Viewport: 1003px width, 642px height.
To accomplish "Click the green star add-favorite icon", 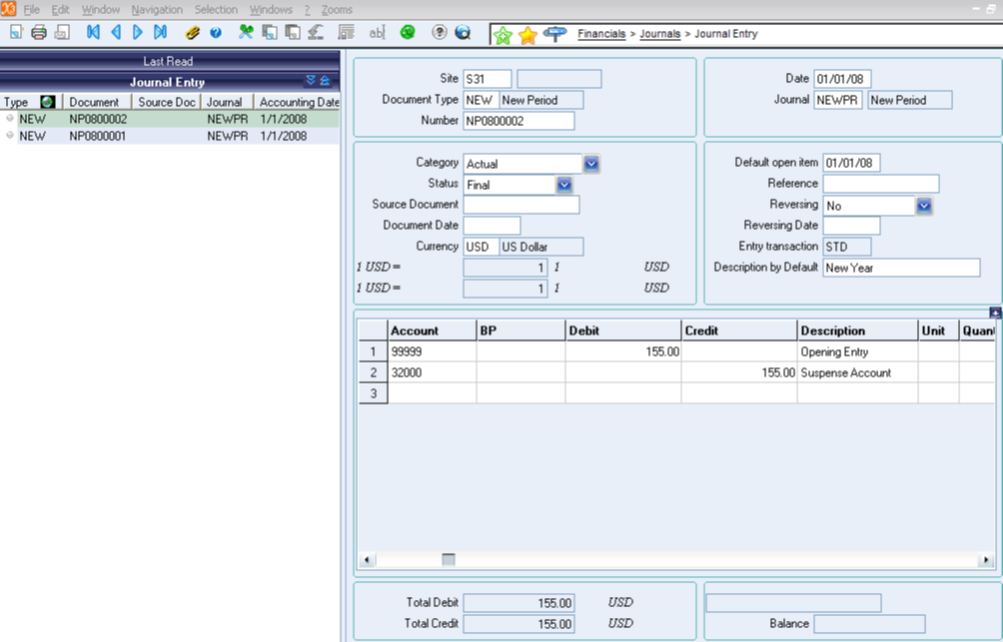I will (x=503, y=35).
